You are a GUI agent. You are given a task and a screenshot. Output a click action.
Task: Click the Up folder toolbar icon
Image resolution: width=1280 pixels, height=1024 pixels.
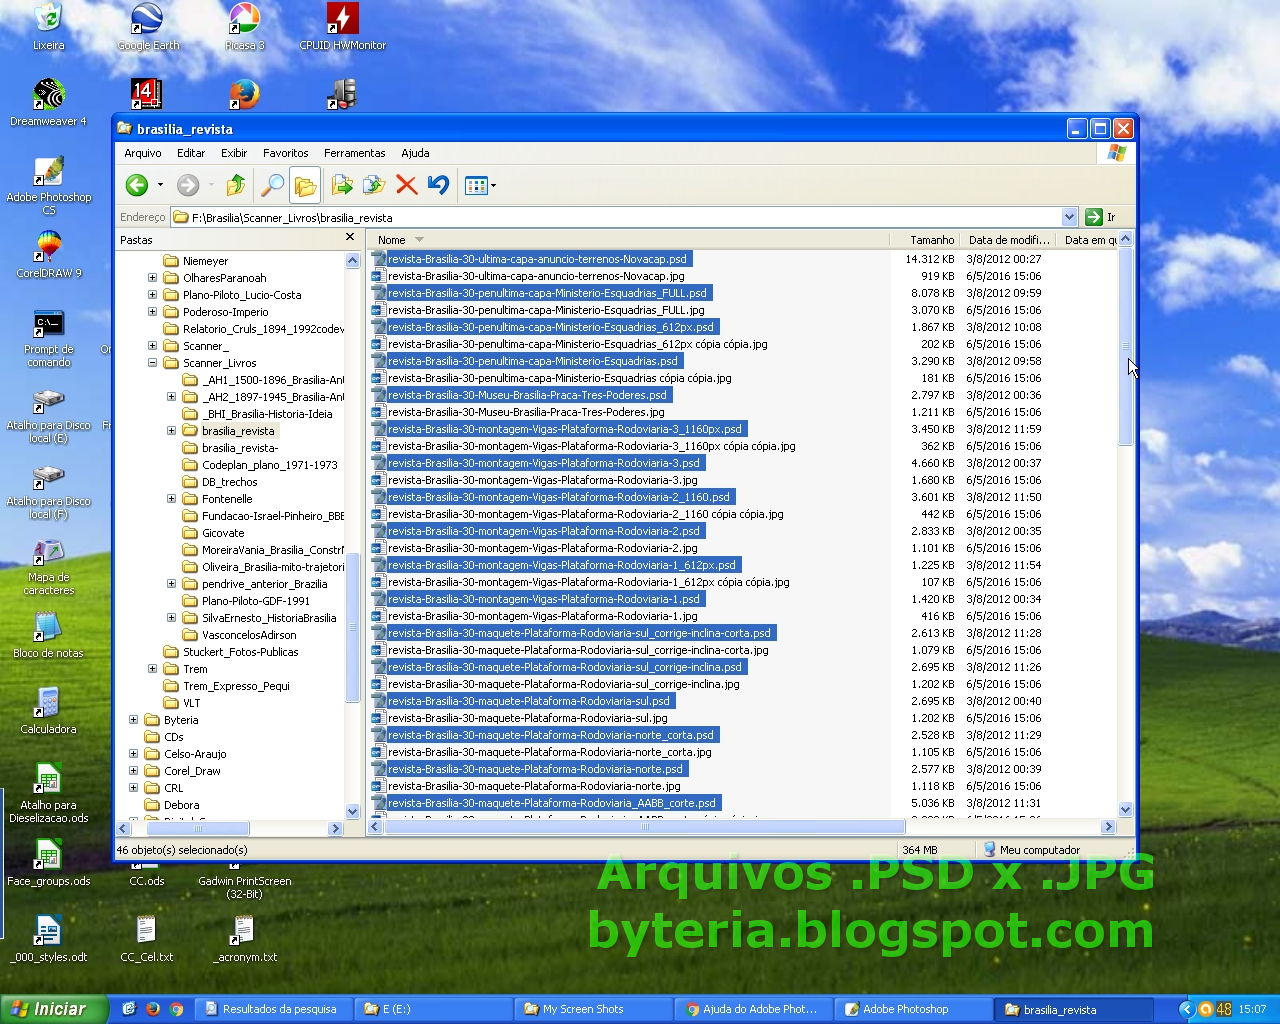236,185
